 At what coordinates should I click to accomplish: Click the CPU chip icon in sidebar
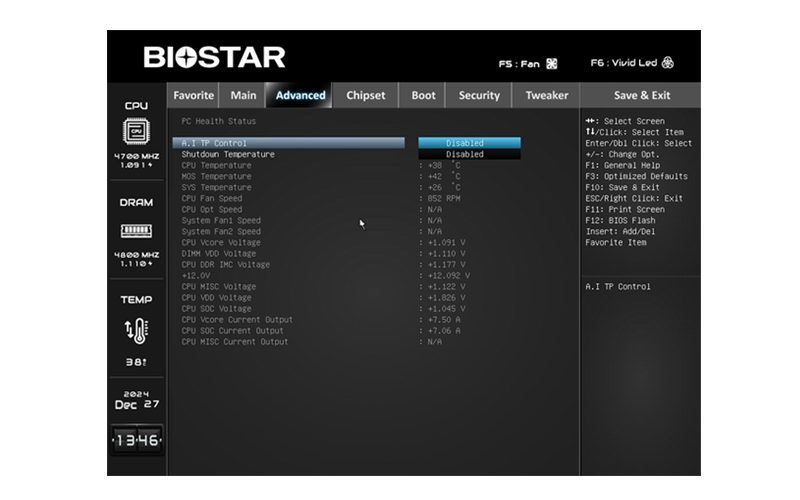tap(136, 131)
